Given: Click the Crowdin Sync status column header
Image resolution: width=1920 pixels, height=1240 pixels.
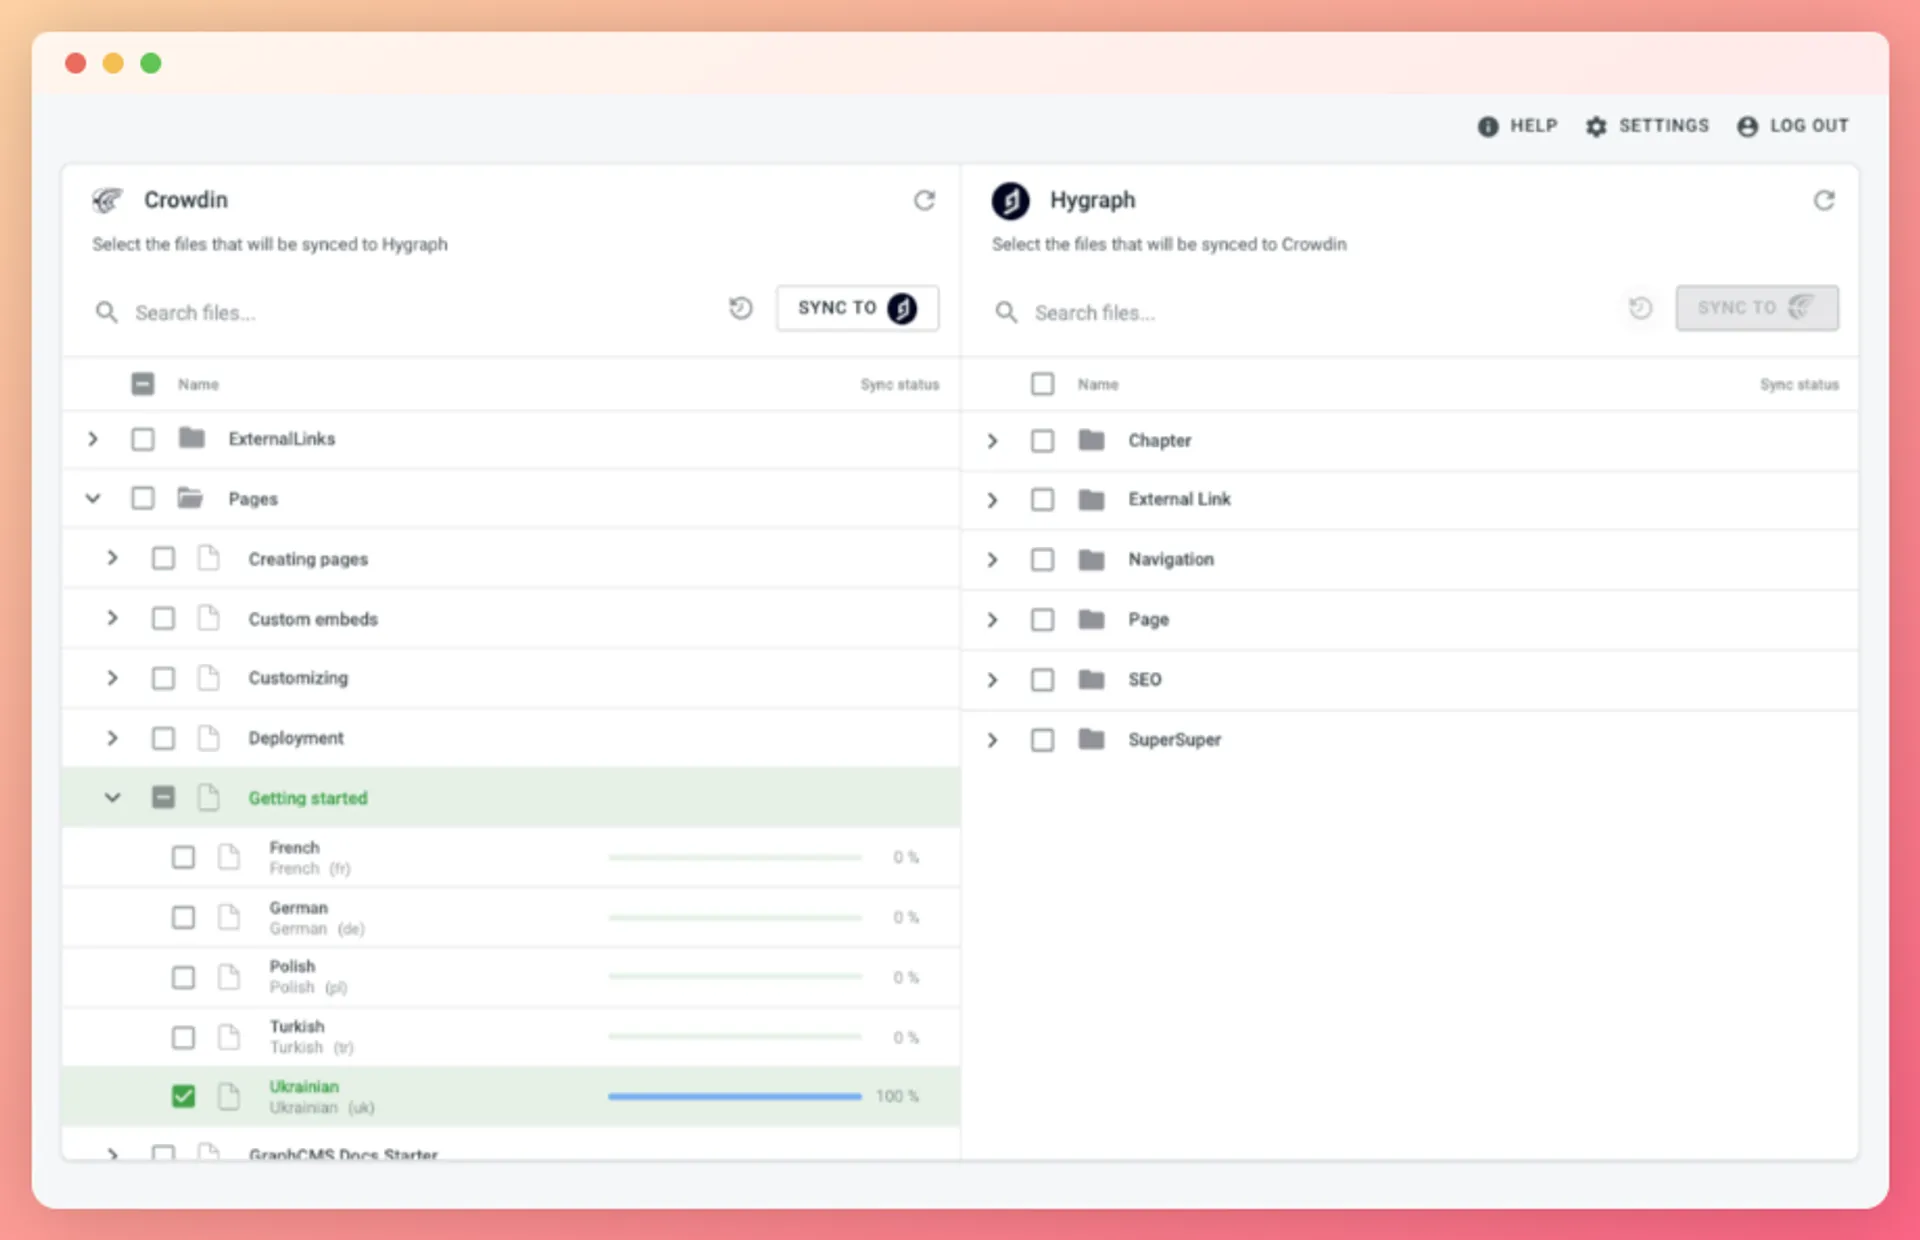Looking at the screenshot, I should 900,384.
